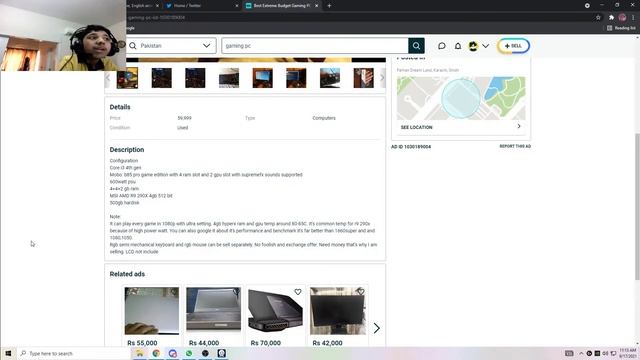Show previous gallery thumbnails arrow
Image resolution: width=640 pixels, height=360 pixels.
[x=108, y=78]
